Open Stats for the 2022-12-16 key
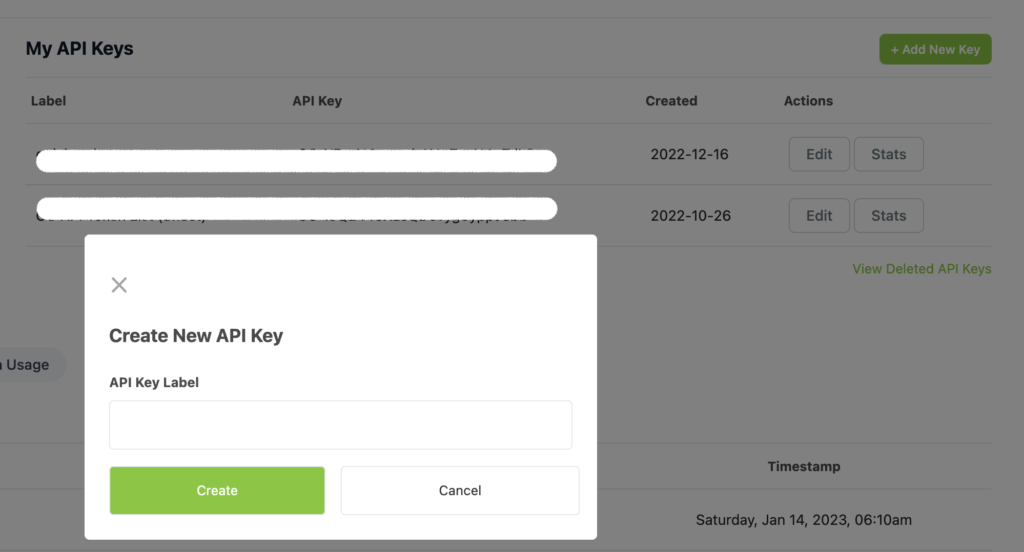1024x552 pixels. pos(888,154)
